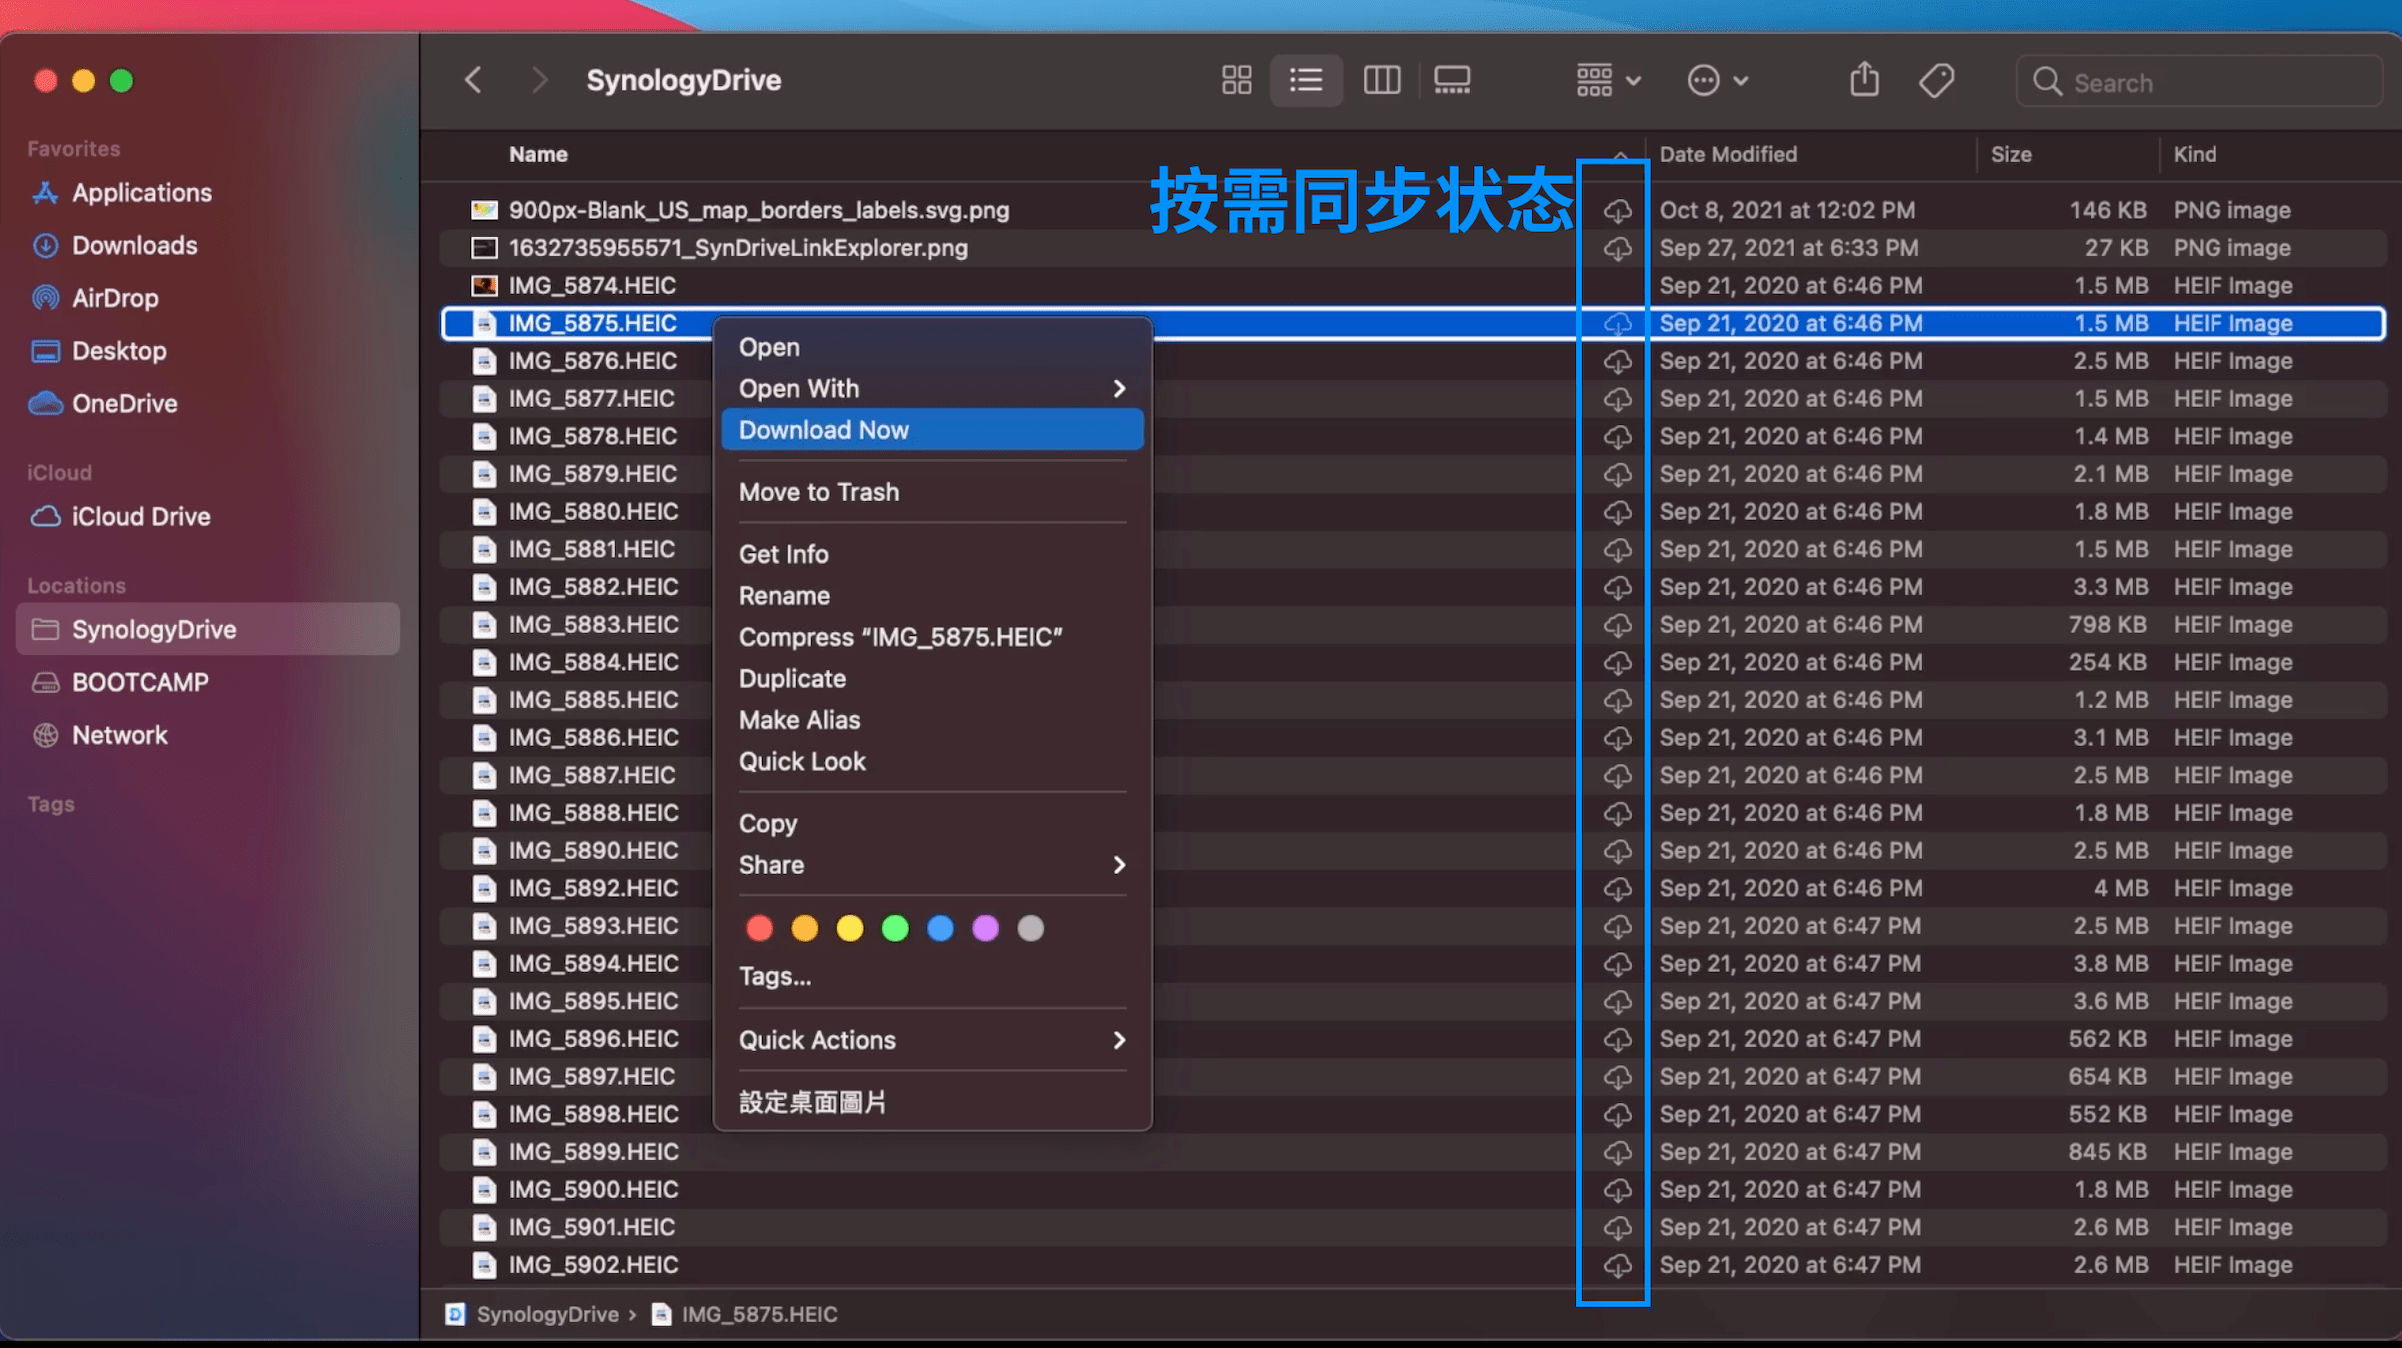Viewport: 2402px width, 1348px height.
Task: Open the Share icon in the toolbar
Action: (1862, 80)
